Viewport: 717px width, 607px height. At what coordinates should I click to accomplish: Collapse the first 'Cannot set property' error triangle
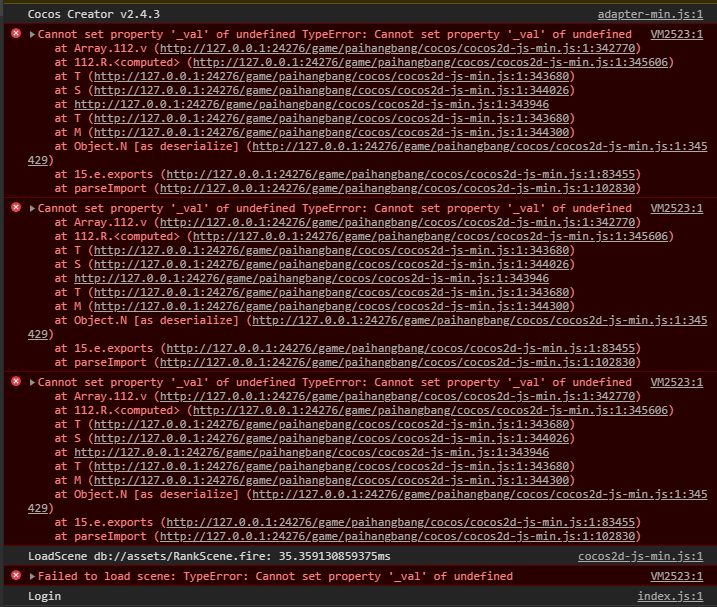pos(32,34)
